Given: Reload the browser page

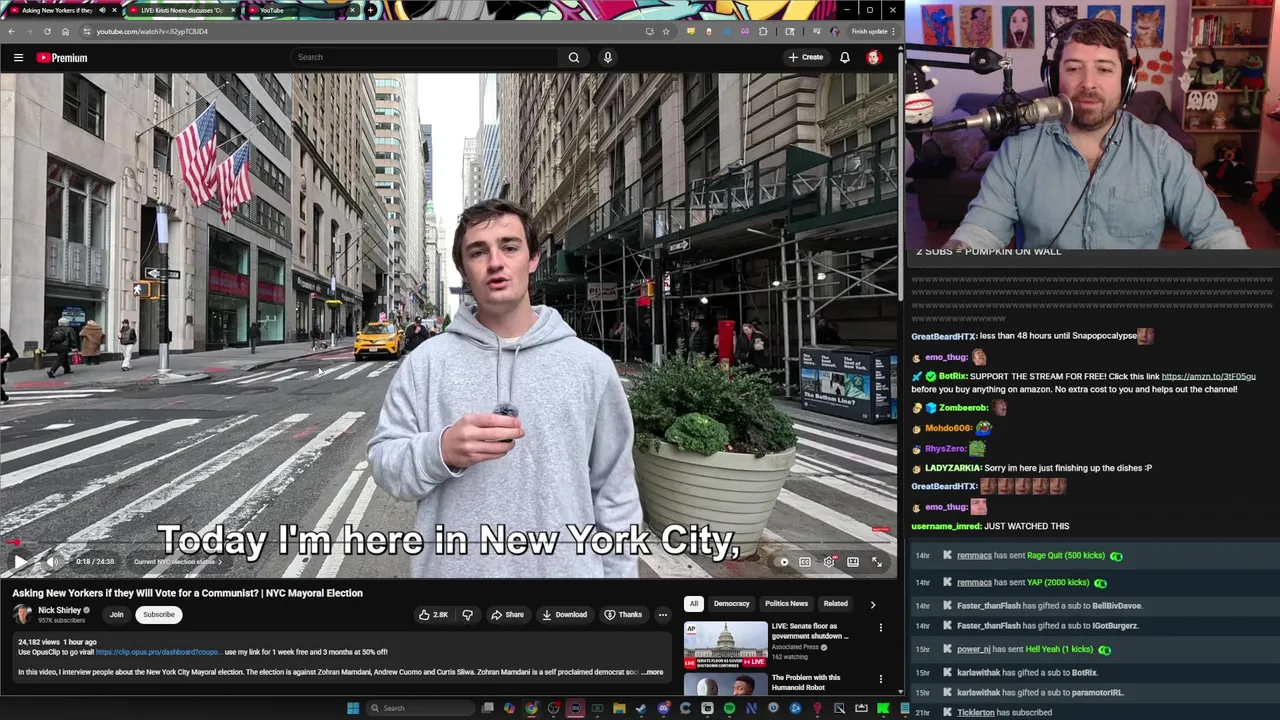Looking at the screenshot, I should coord(47,31).
